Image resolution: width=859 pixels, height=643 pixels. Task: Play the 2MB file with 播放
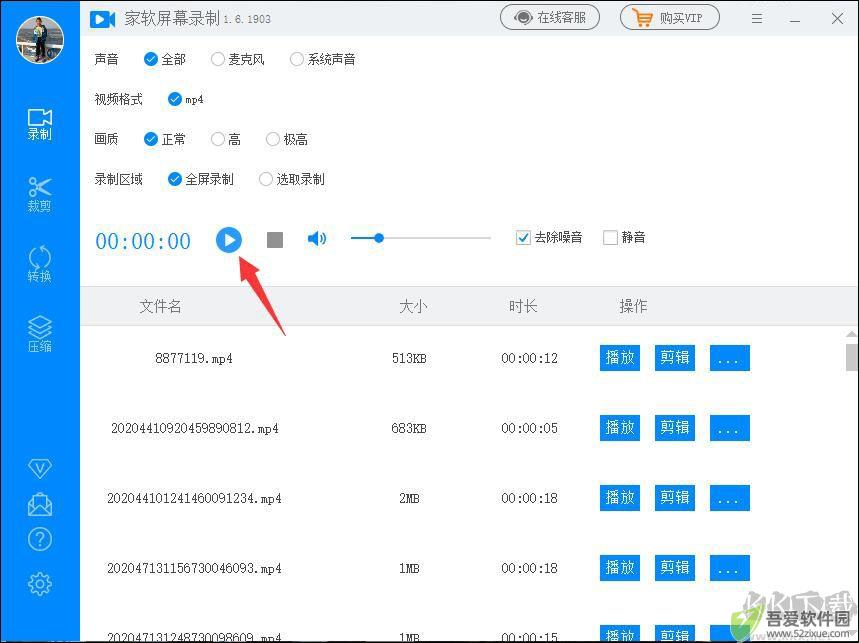pos(620,498)
